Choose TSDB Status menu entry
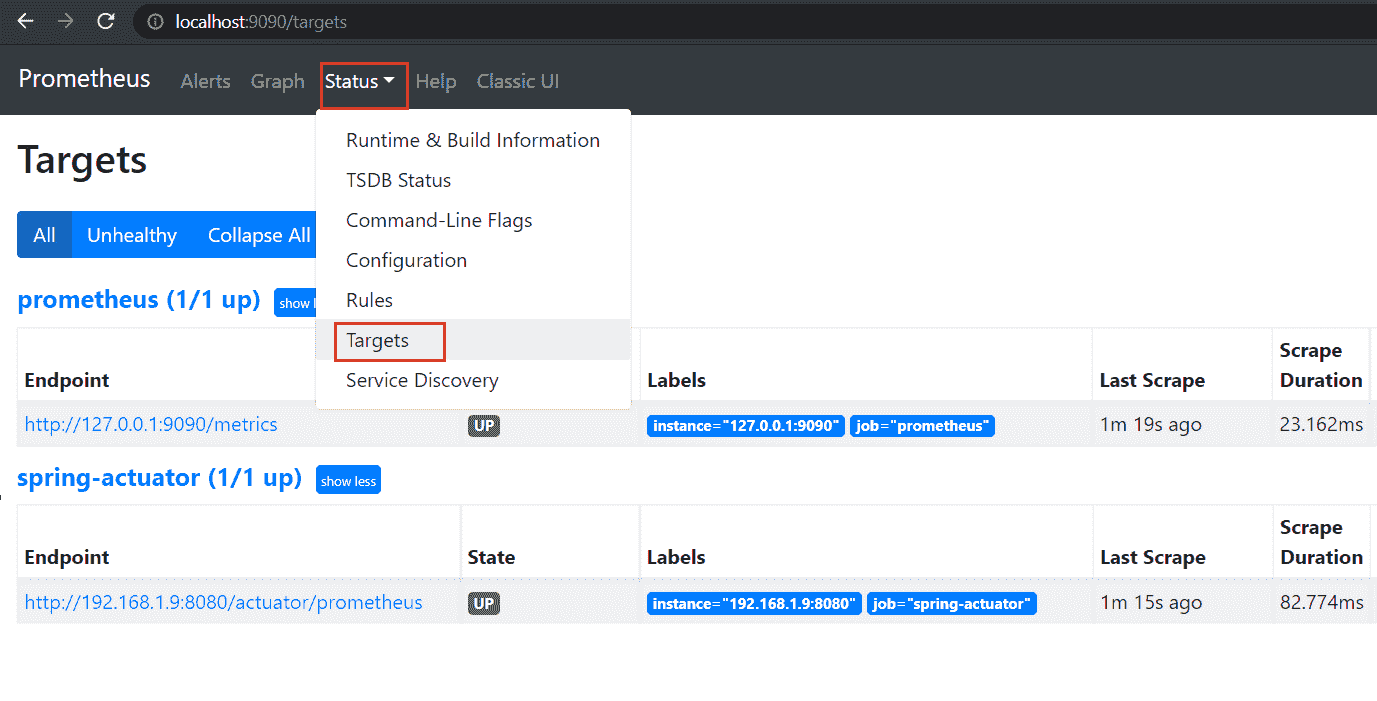Screen dimensions: 1377x701 (398, 180)
